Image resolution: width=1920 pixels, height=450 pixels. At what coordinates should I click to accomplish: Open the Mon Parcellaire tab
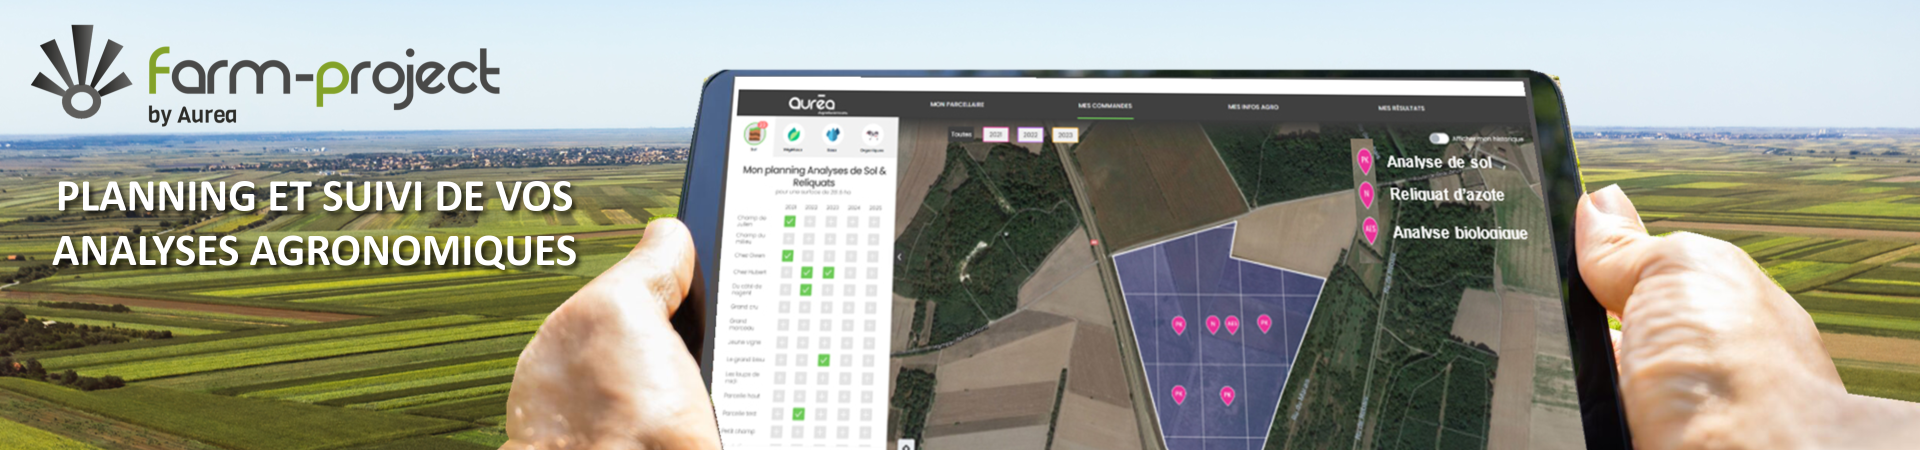pos(957,104)
